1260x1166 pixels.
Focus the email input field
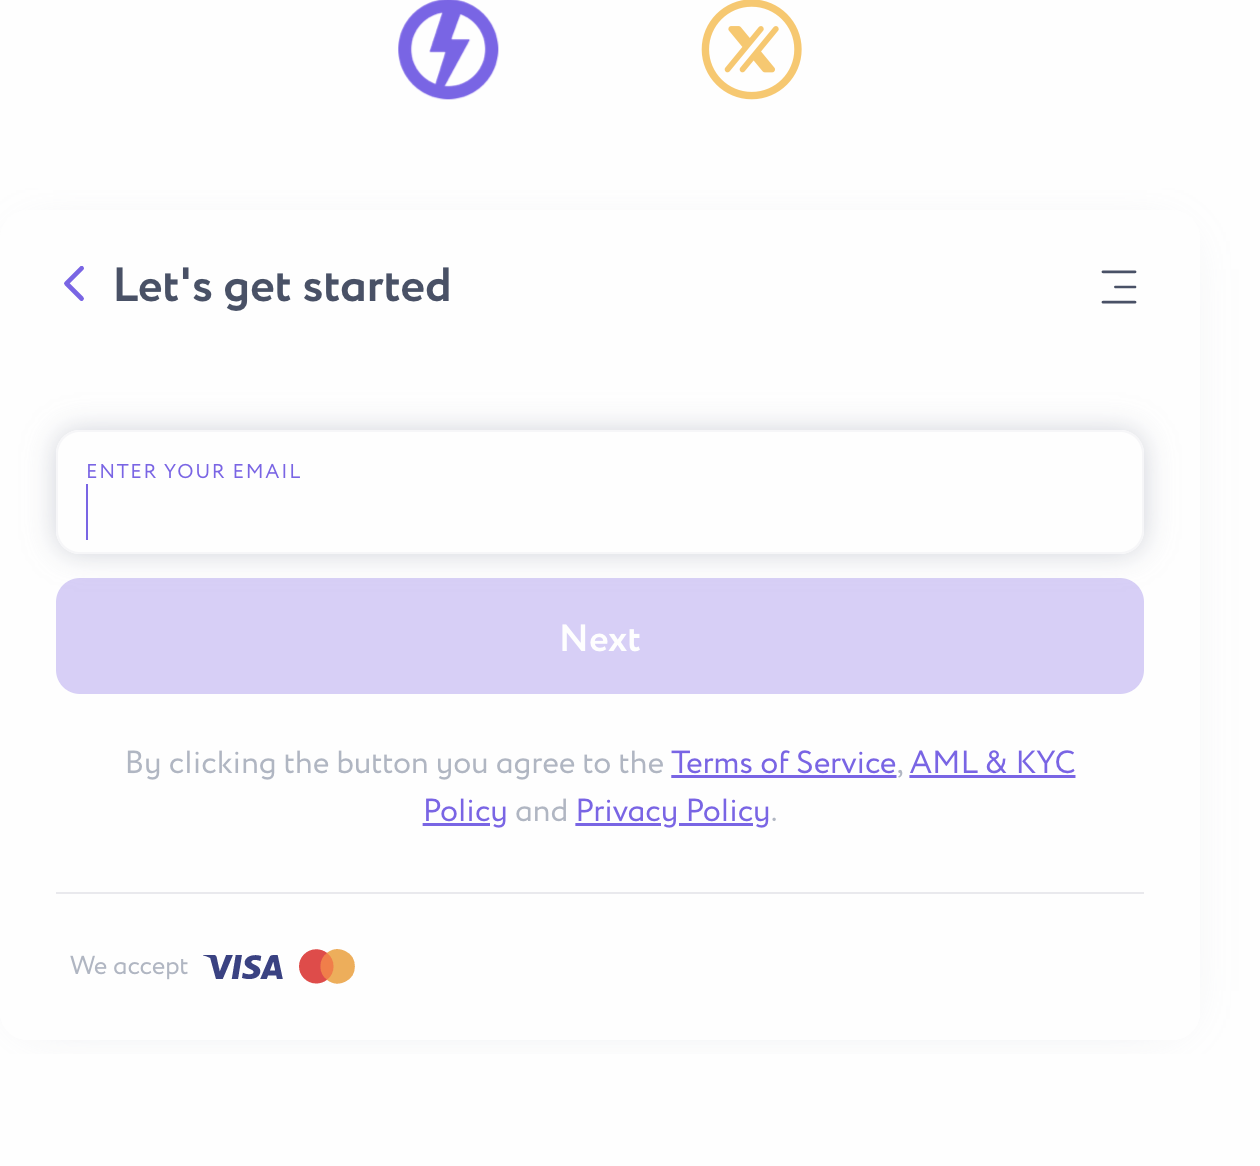coord(600,514)
